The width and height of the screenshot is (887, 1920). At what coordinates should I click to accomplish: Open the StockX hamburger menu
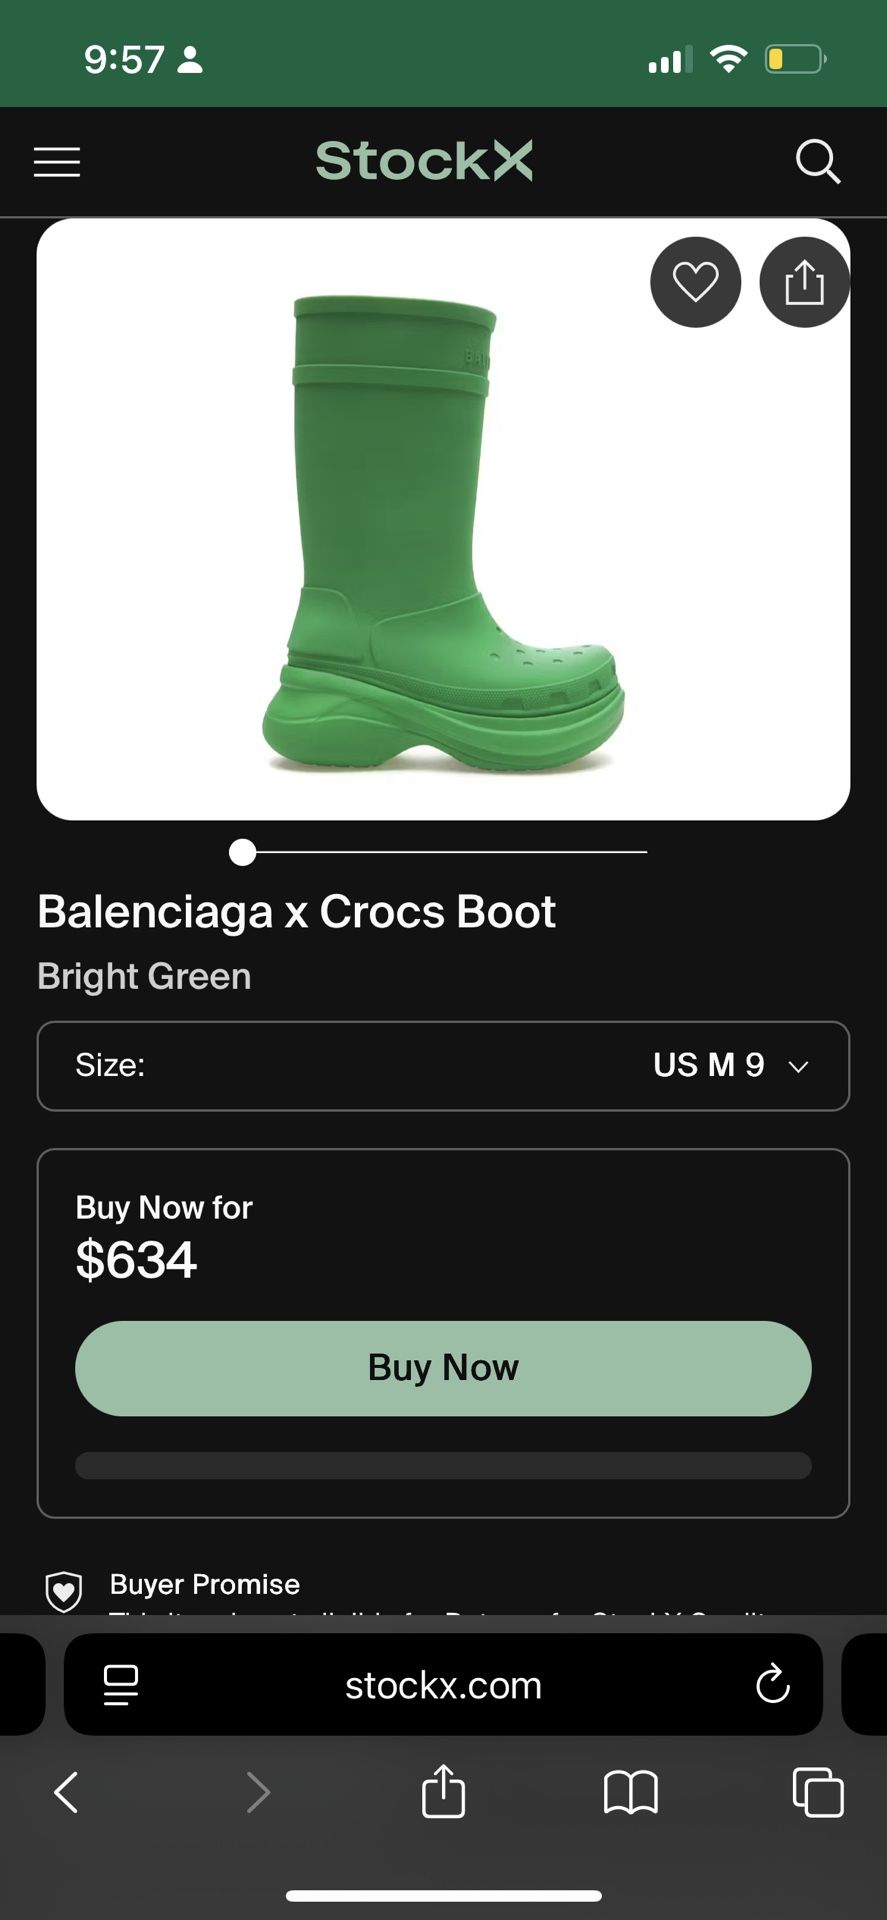[x=57, y=162]
